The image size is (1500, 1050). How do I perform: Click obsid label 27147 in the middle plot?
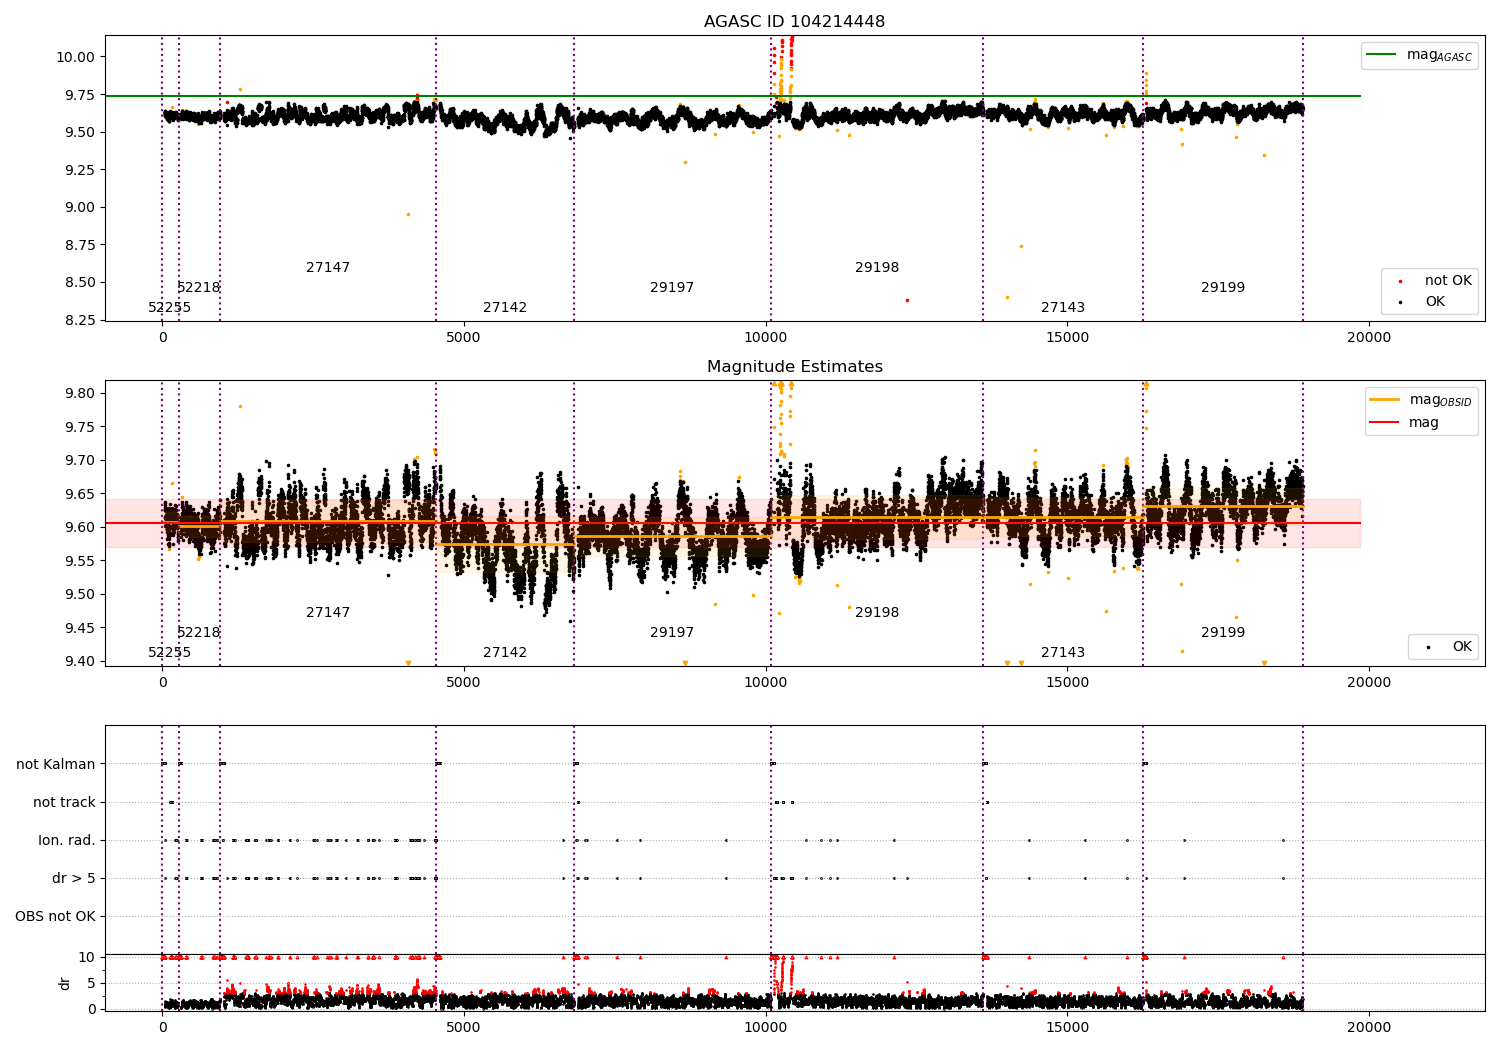point(328,612)
